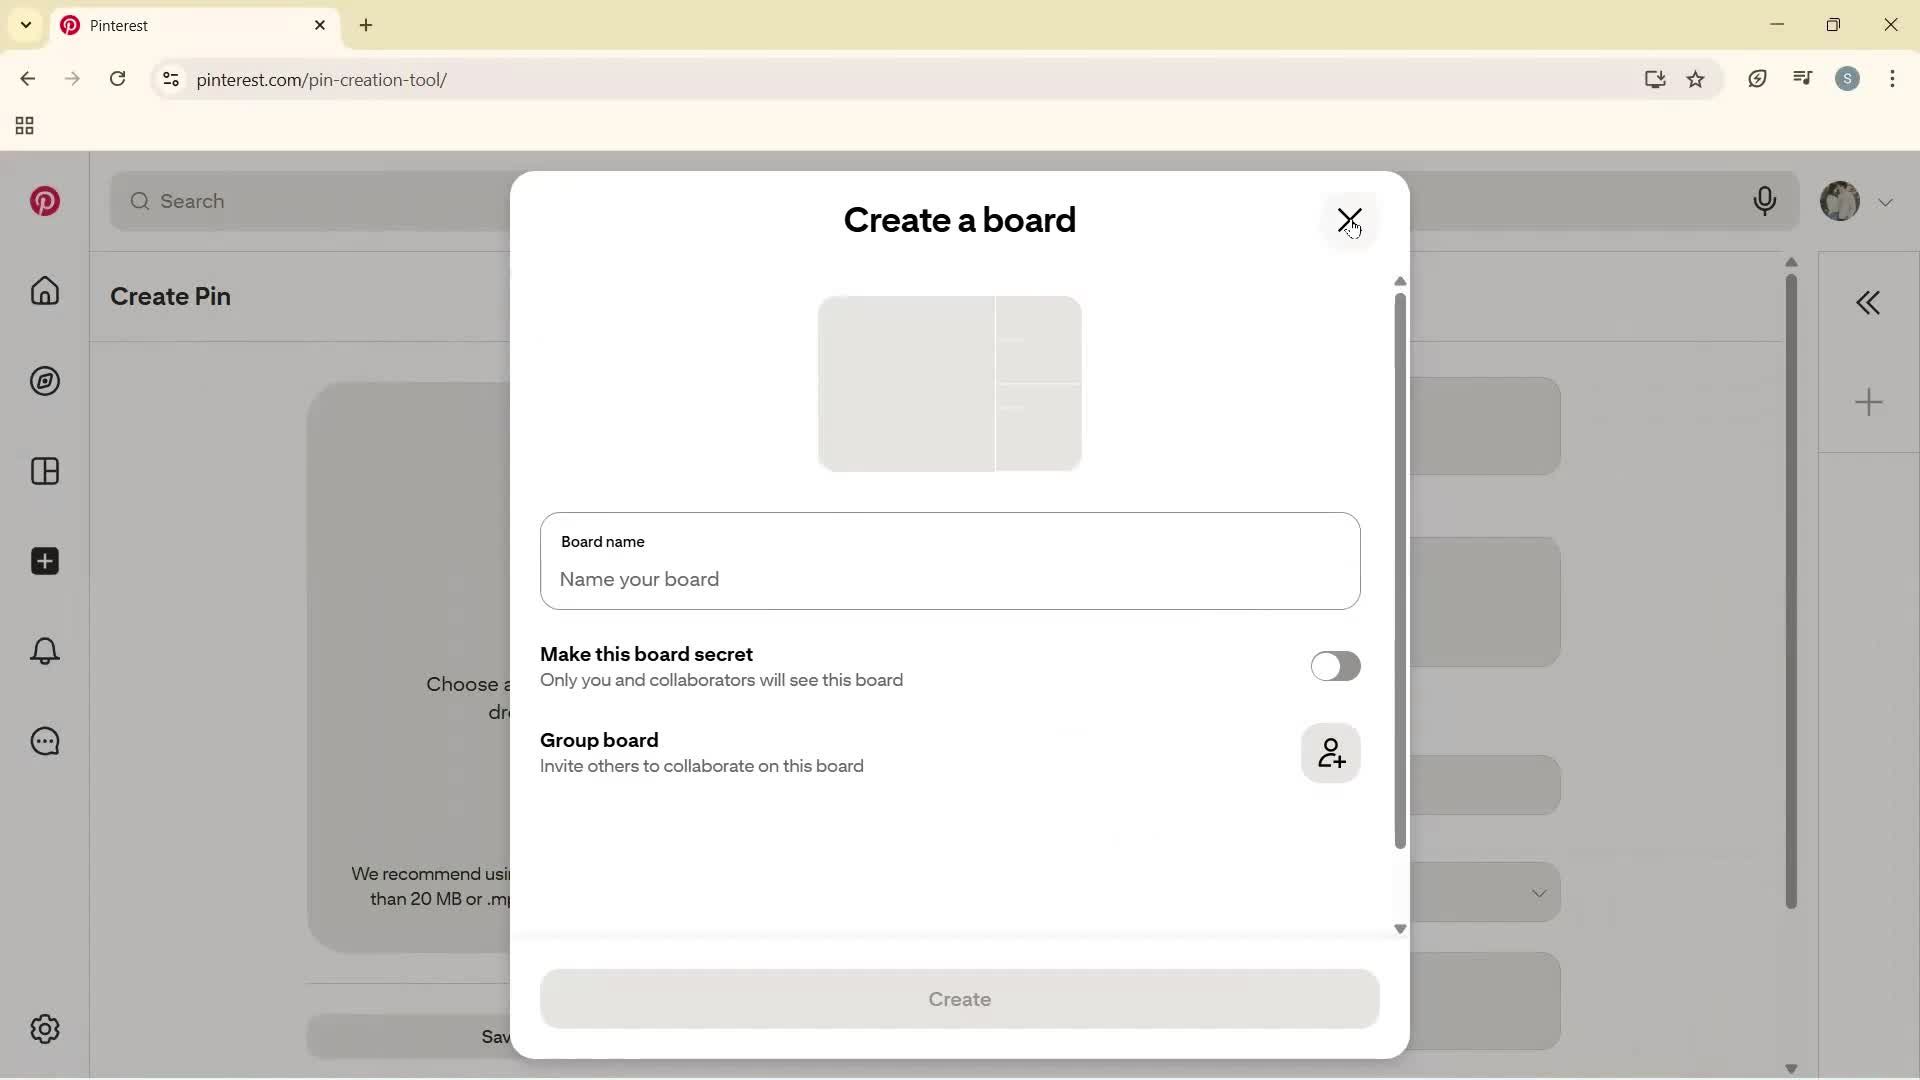Viewport: 1920px width, 1080px height.
Task: Collapse the right panel with double chevrons
Action: [x=1869, y=301]
